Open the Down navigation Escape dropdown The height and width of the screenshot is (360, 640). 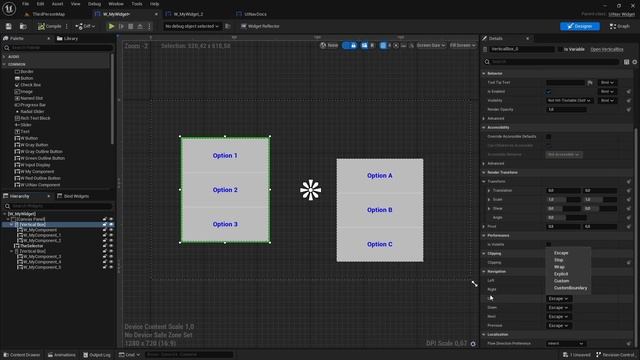click(558, 308)
